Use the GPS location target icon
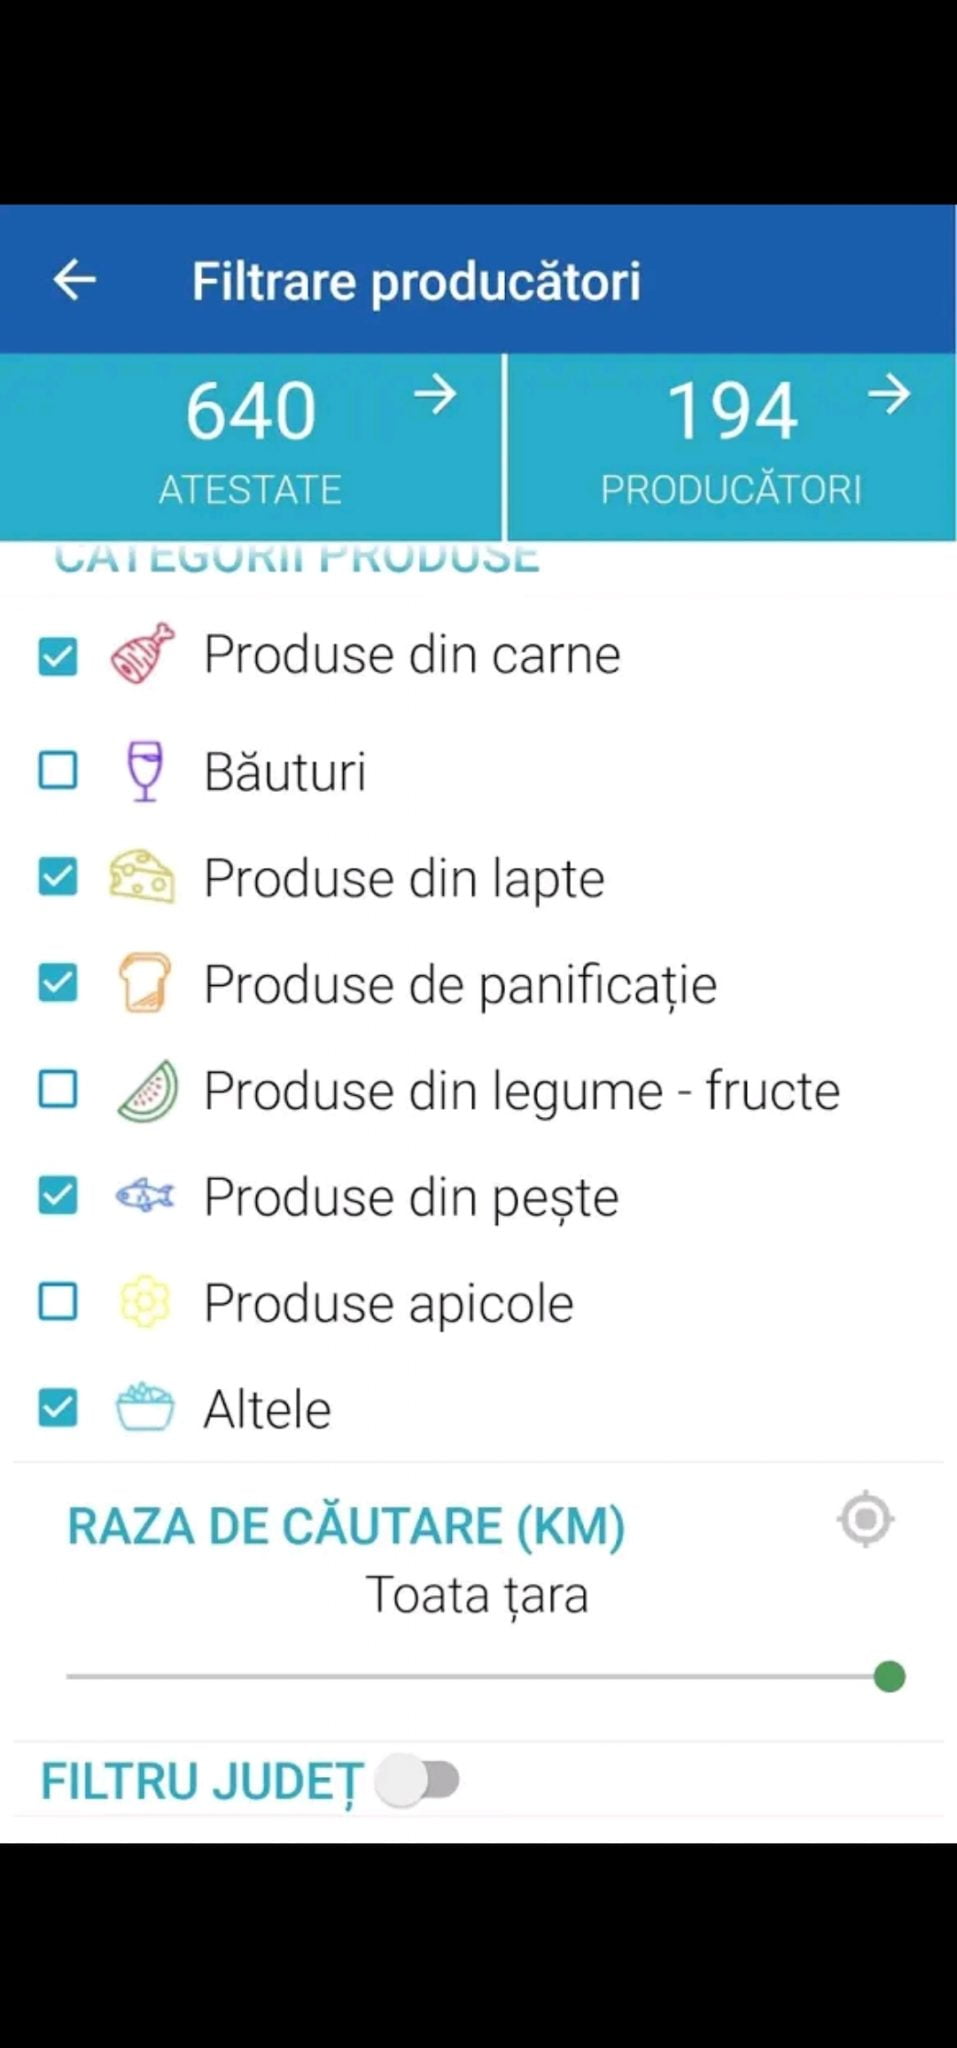The image size is (957, 2048). coord(866,1520)
